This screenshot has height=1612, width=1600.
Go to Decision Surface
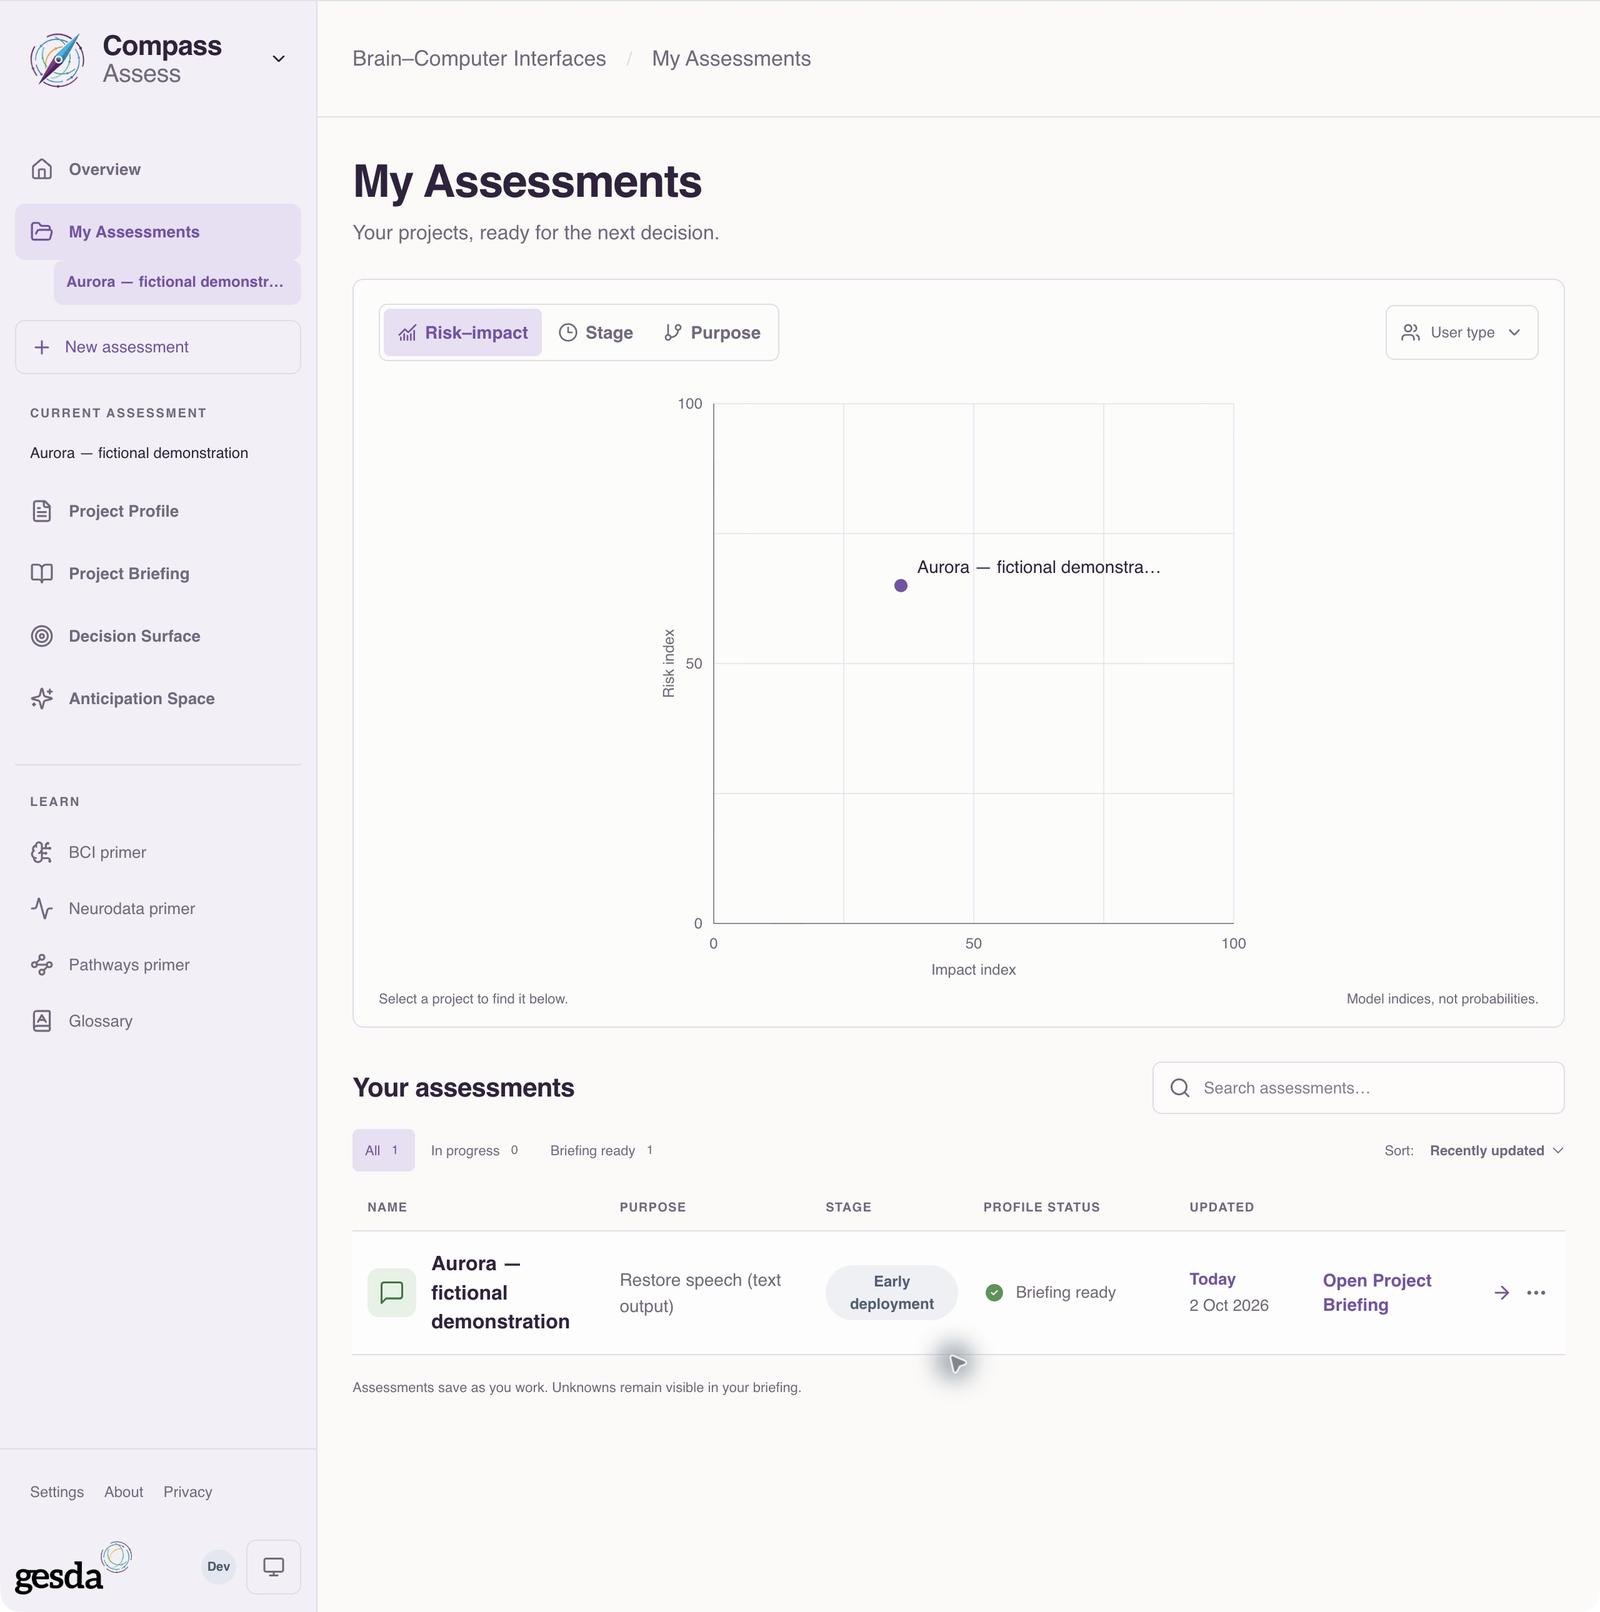(x=158, y=636)
